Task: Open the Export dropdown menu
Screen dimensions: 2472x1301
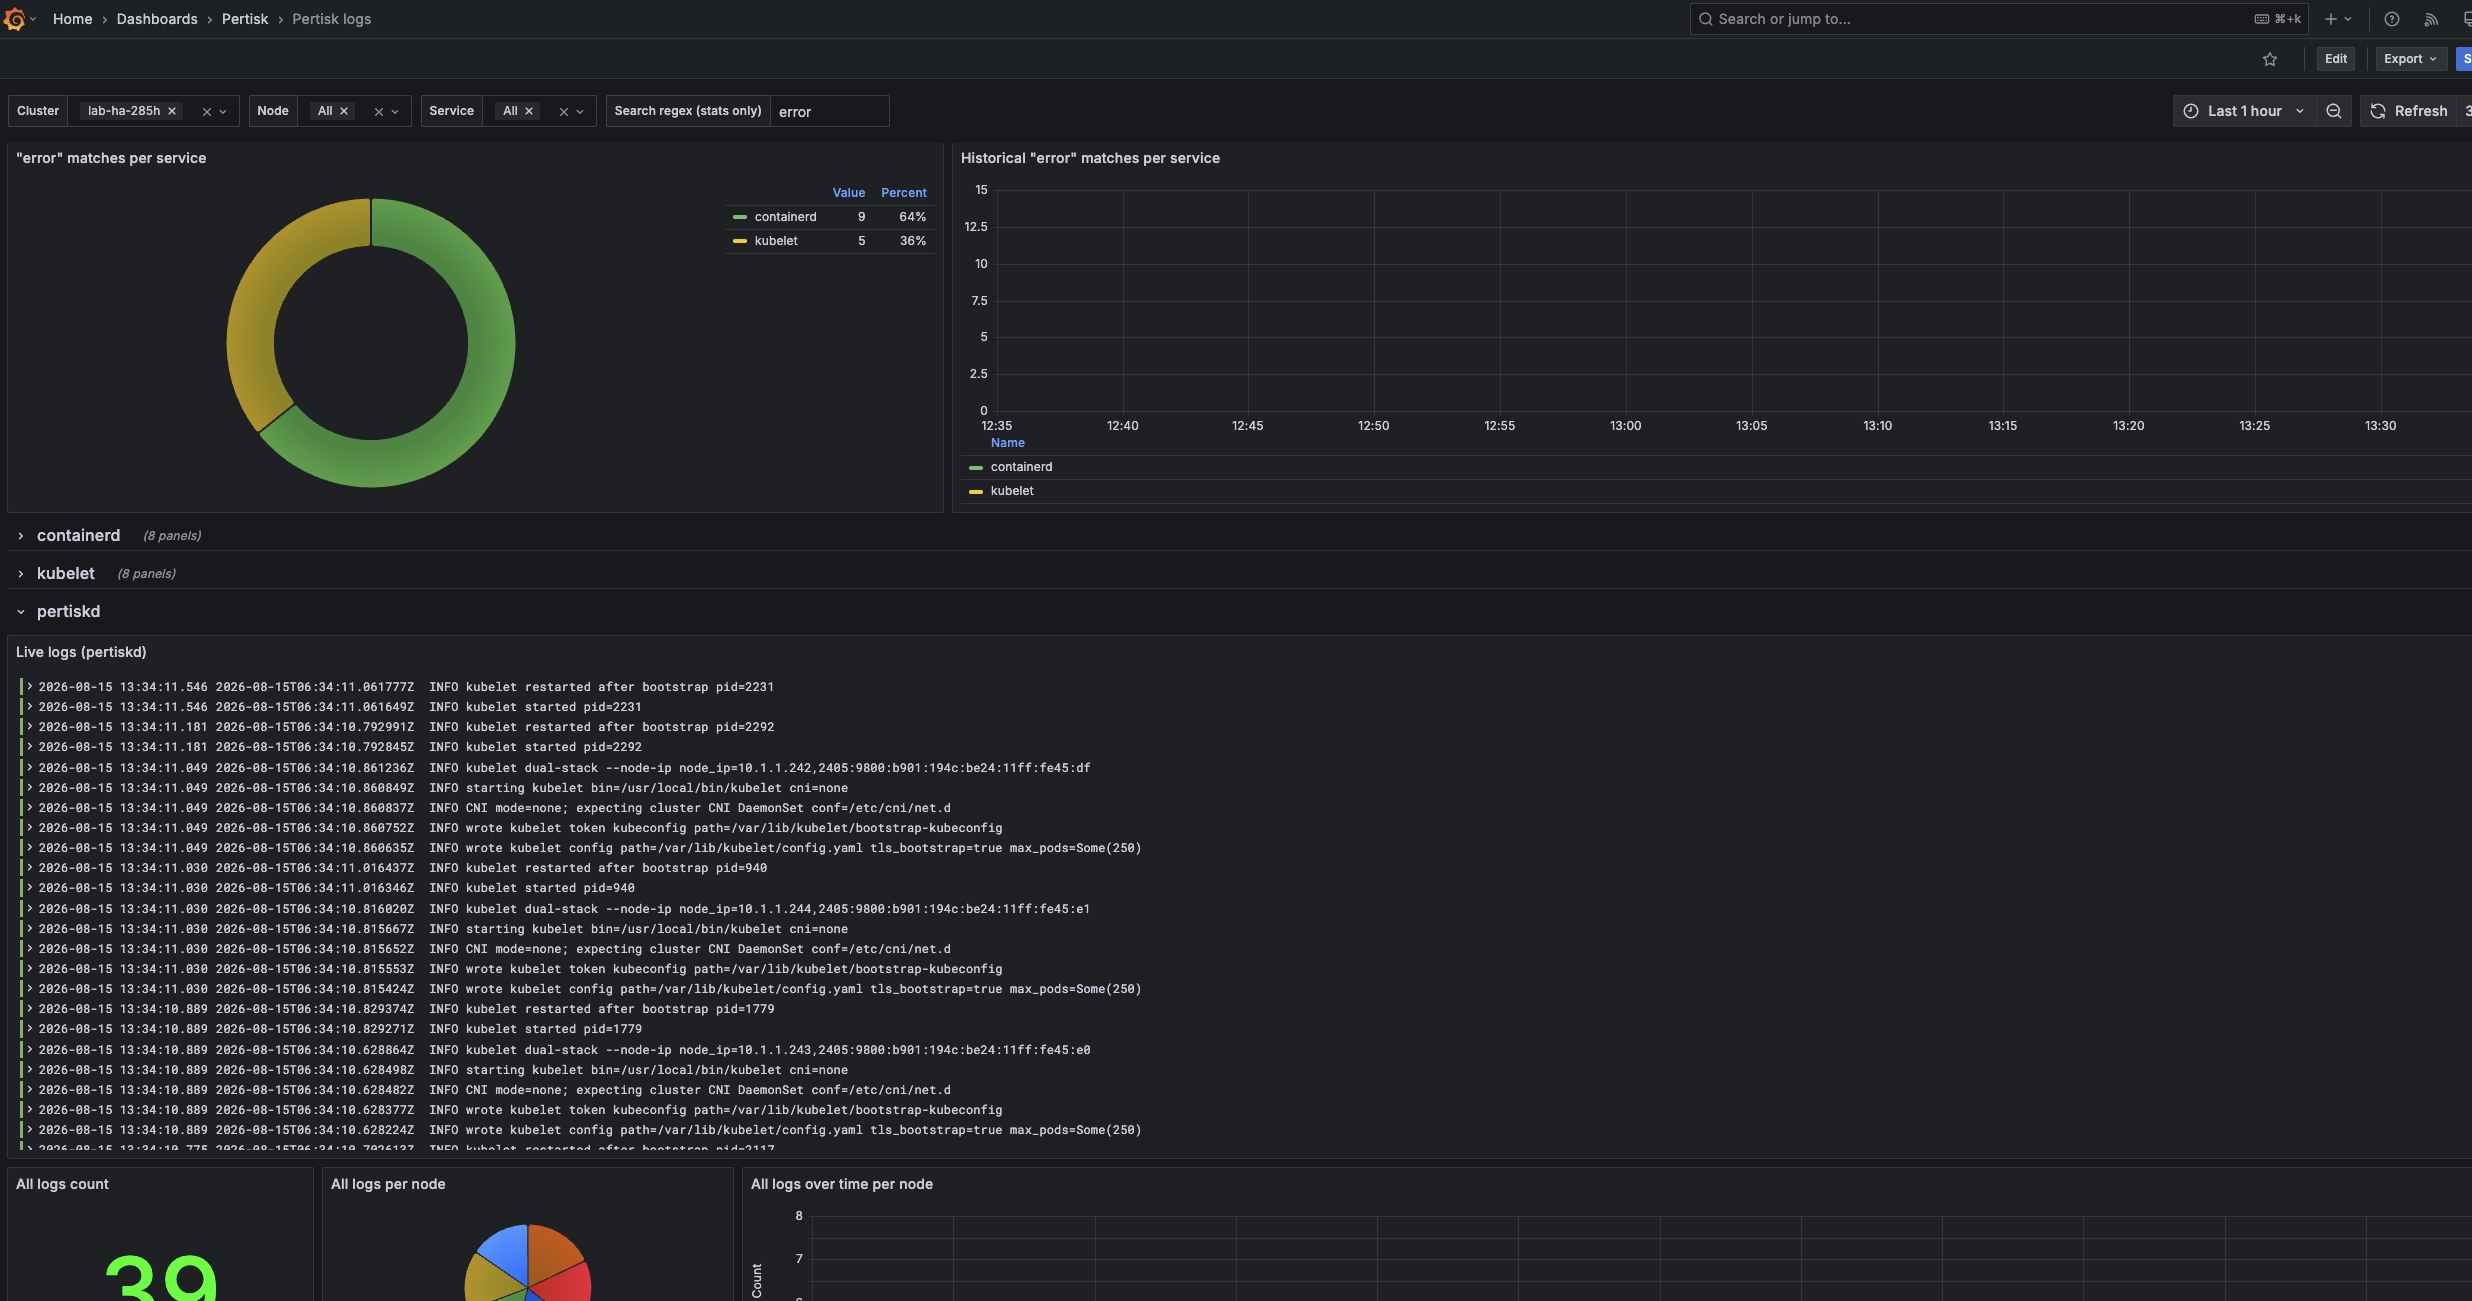Action: pyautogui.click(x=2410, y=59)
